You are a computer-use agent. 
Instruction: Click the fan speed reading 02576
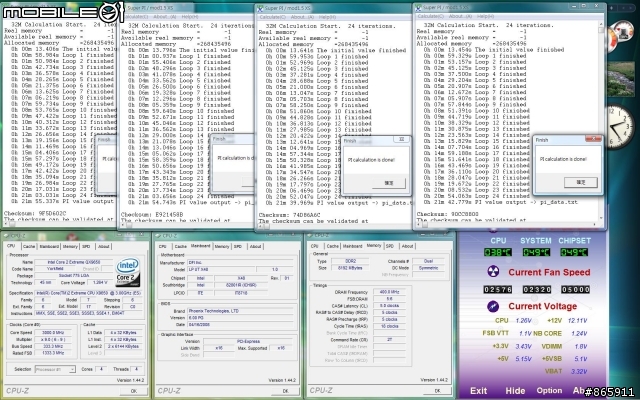(x=498, y=289)
